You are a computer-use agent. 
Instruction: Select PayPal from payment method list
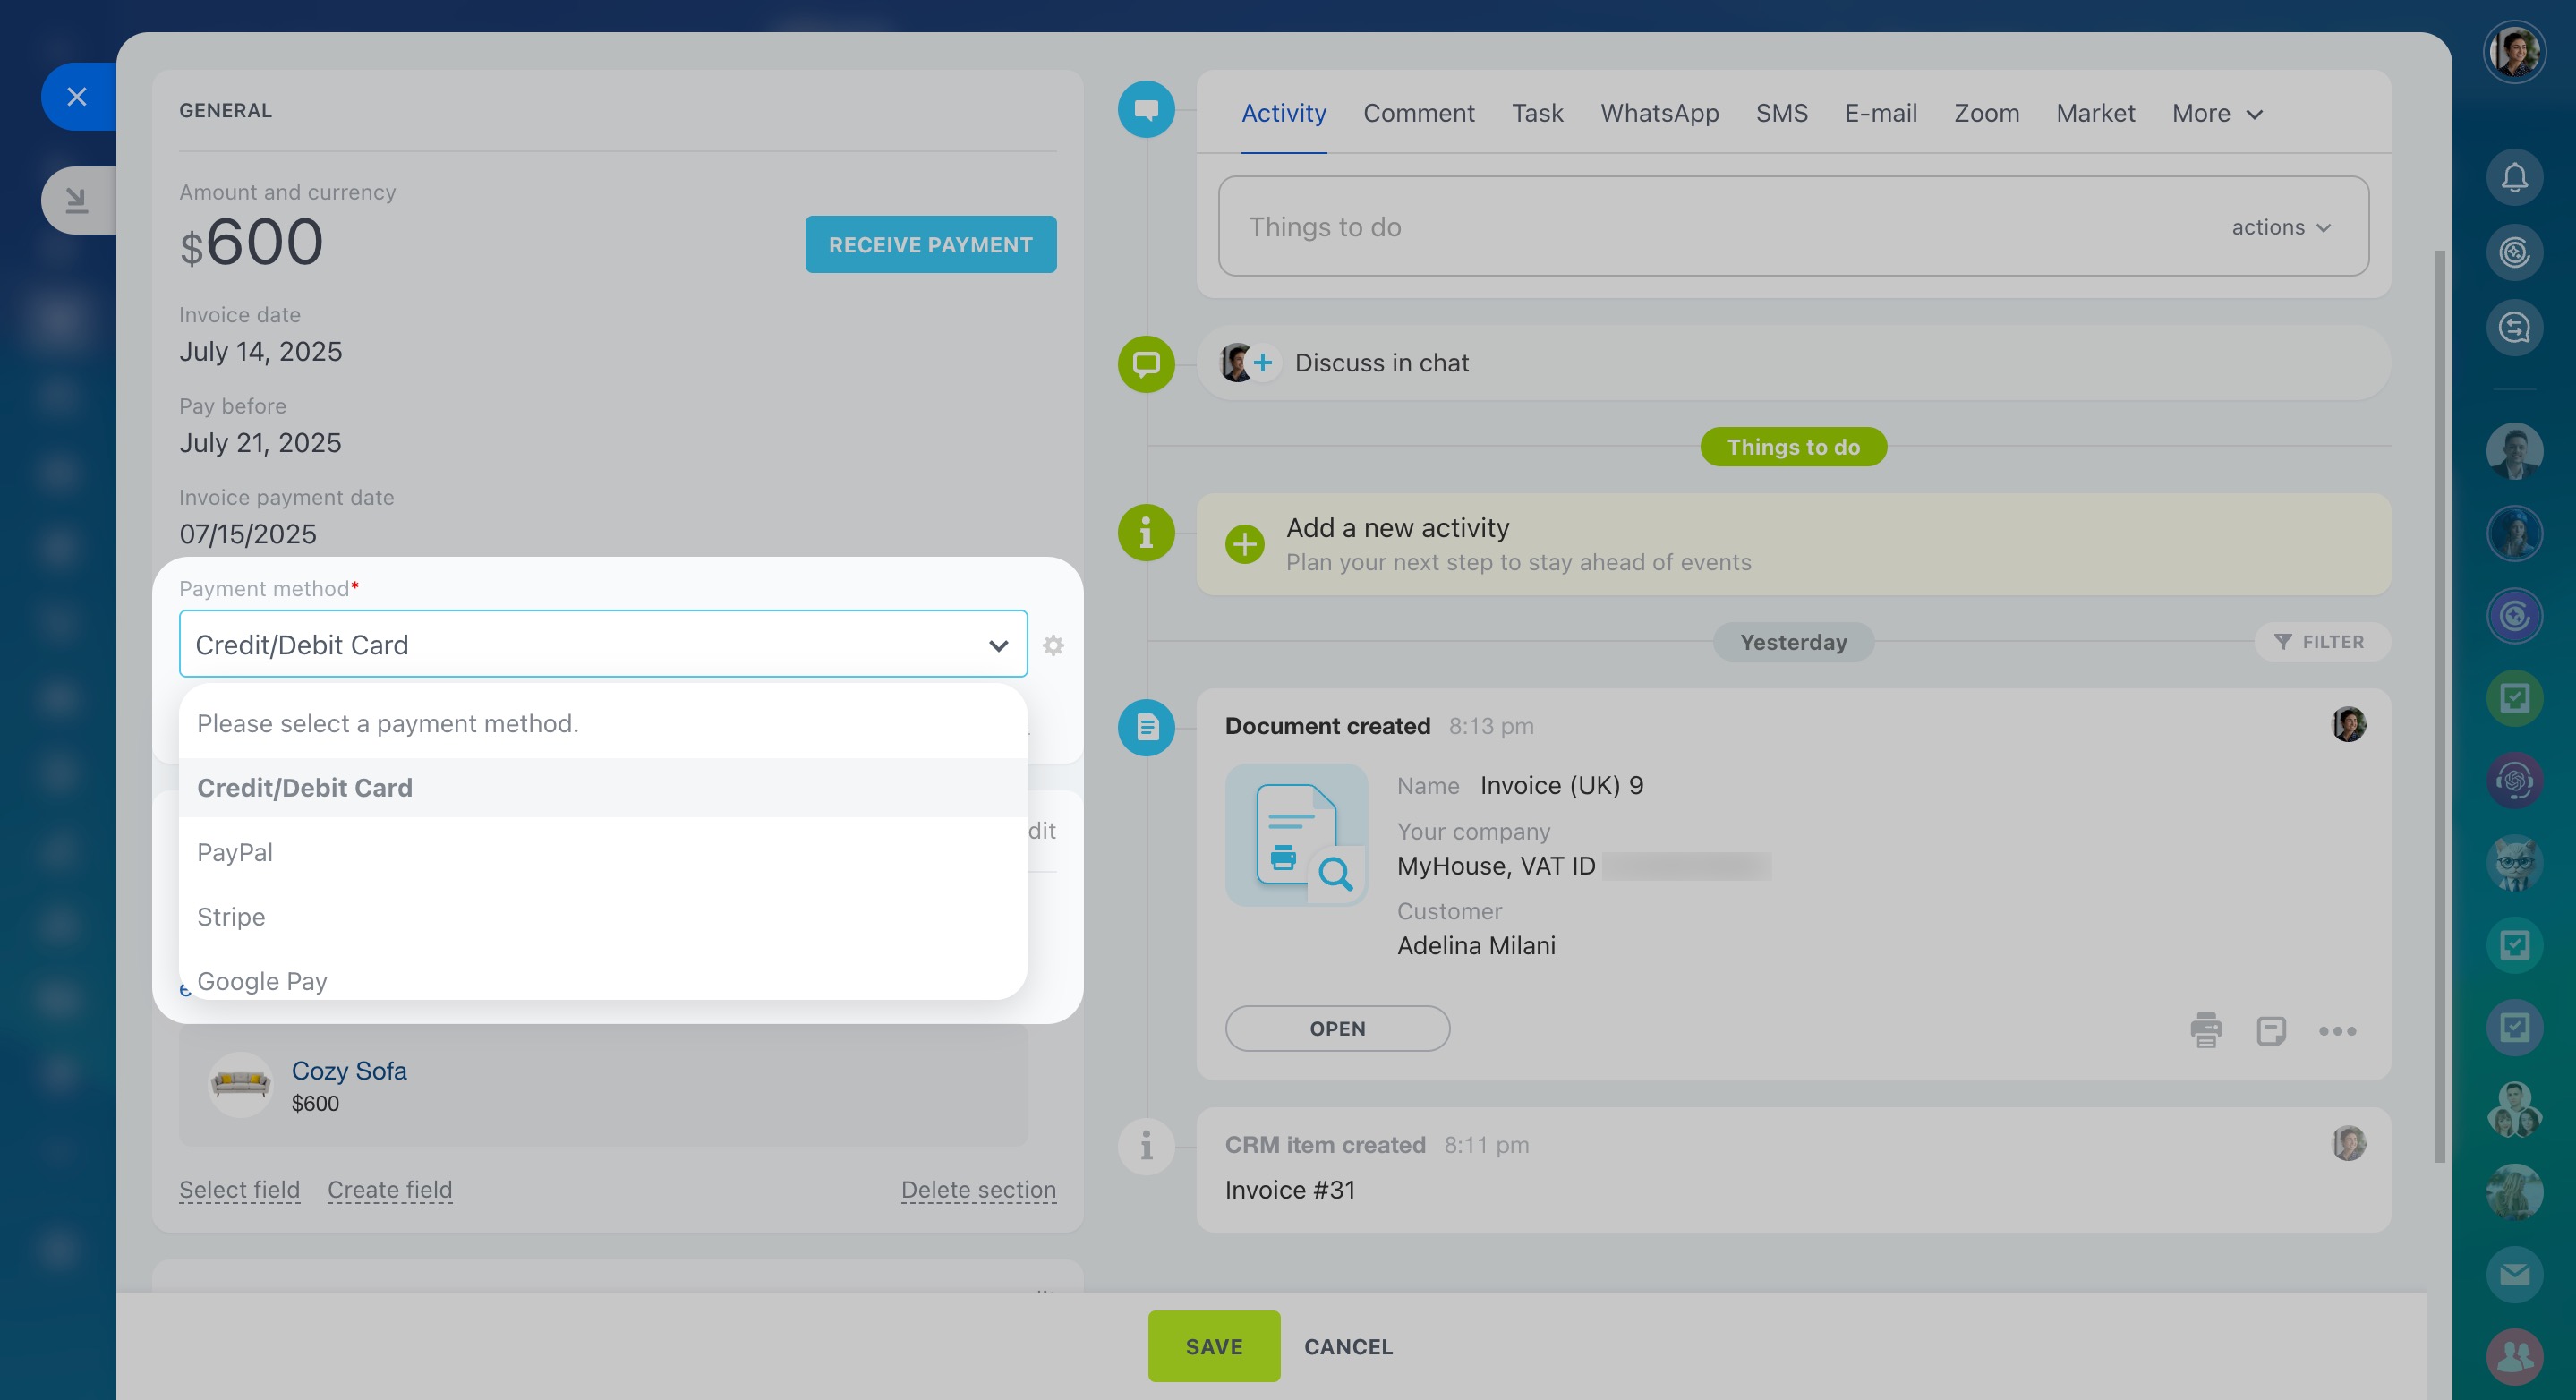point(235,852)
